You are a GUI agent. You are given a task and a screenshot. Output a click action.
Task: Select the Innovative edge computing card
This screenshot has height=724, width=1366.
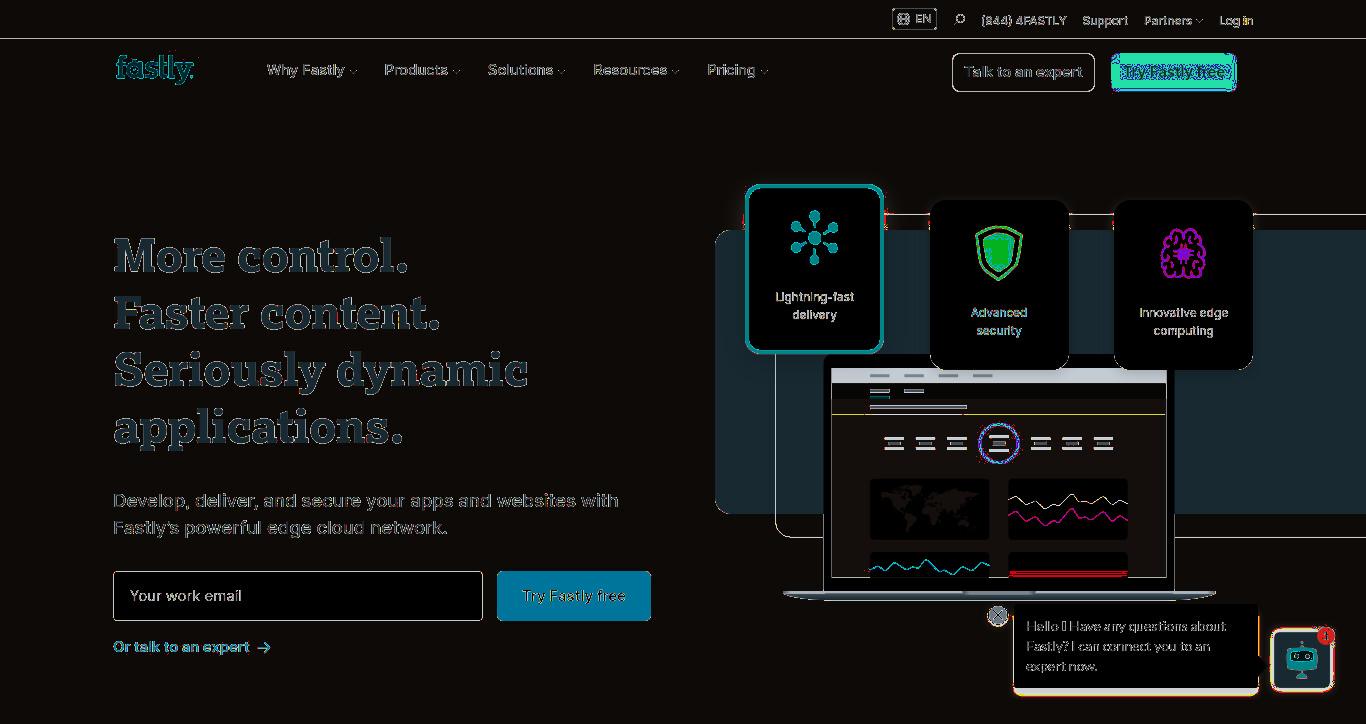tap(1183, 285)
